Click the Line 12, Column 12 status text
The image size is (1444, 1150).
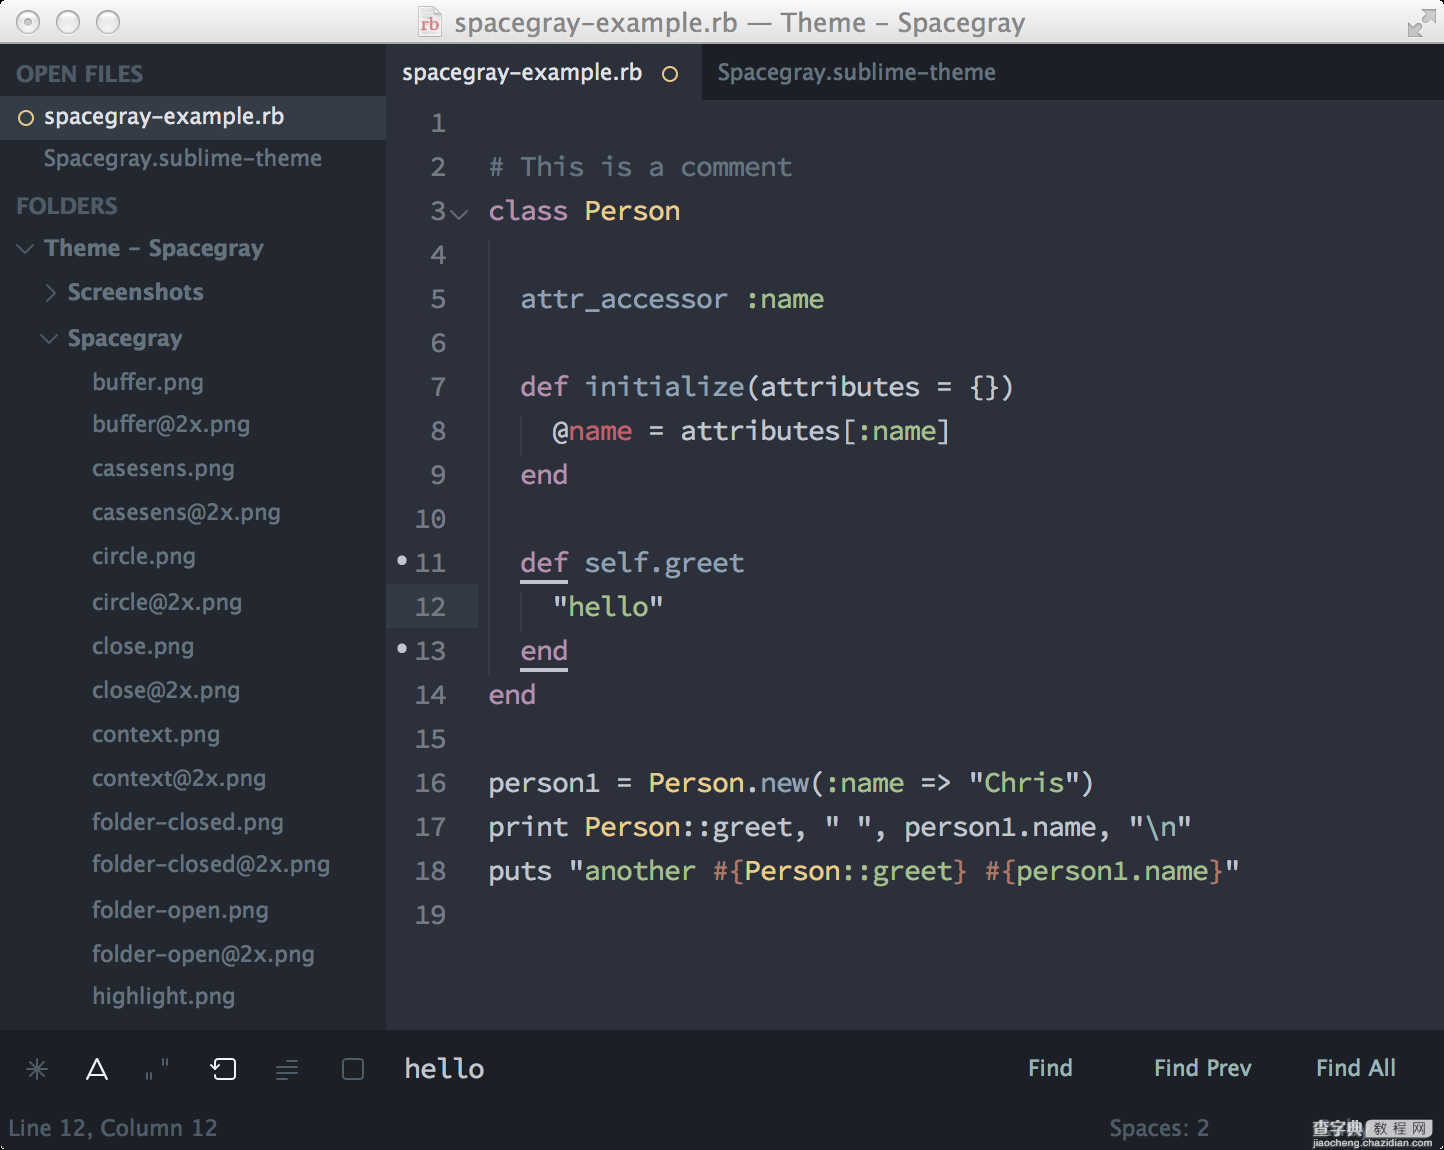(x=113, y=1128)
